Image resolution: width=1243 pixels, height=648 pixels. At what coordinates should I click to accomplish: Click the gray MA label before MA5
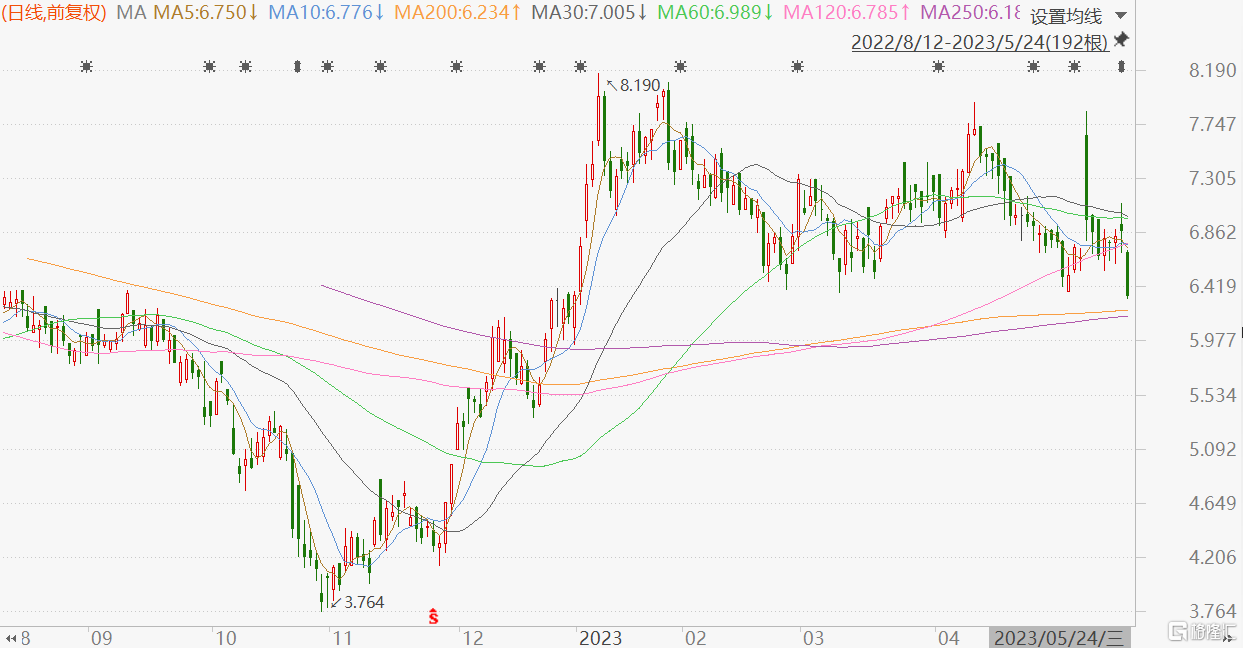pos(130,13)
